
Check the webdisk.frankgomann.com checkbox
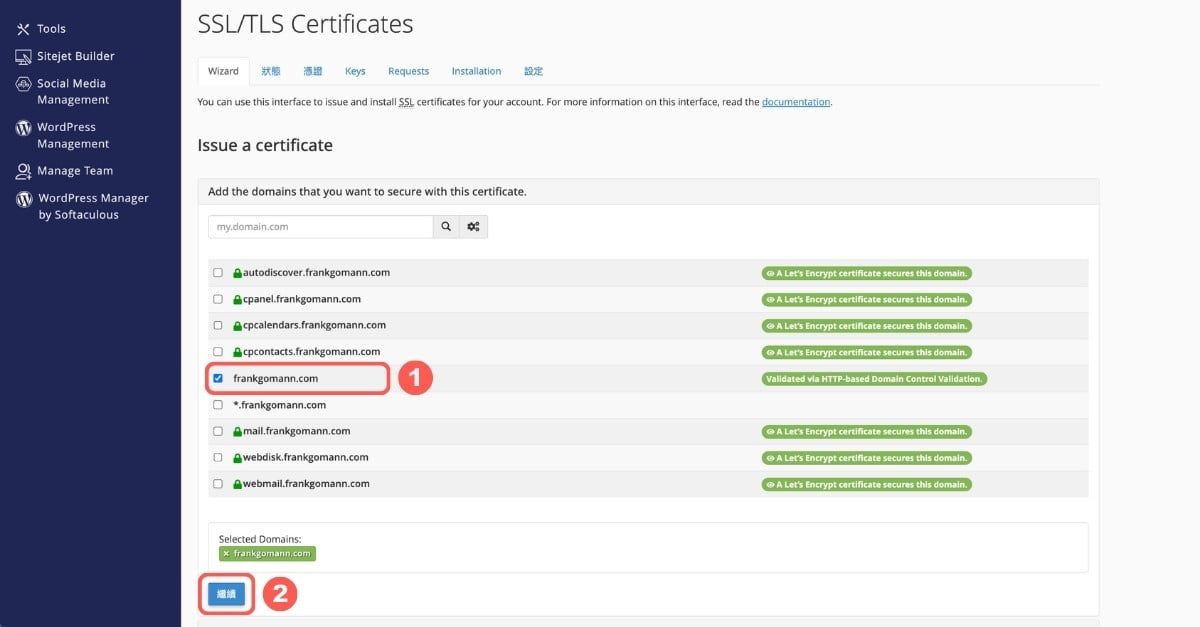(x=218, y=457)
